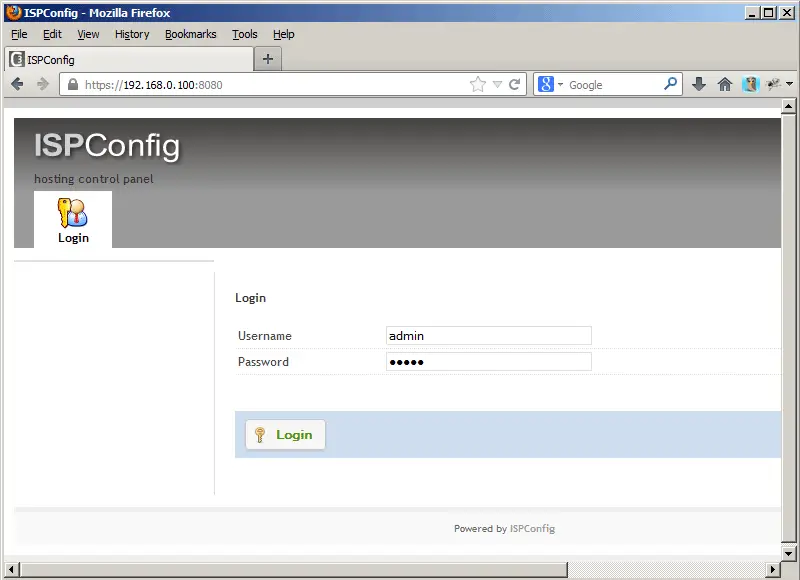
Task: Focus the Username input field
Action: [488, 336]
